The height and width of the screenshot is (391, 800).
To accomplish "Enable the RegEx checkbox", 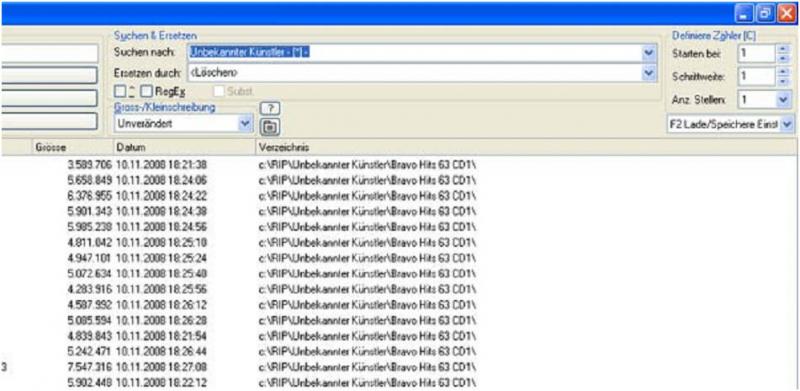I will point(146,91).
